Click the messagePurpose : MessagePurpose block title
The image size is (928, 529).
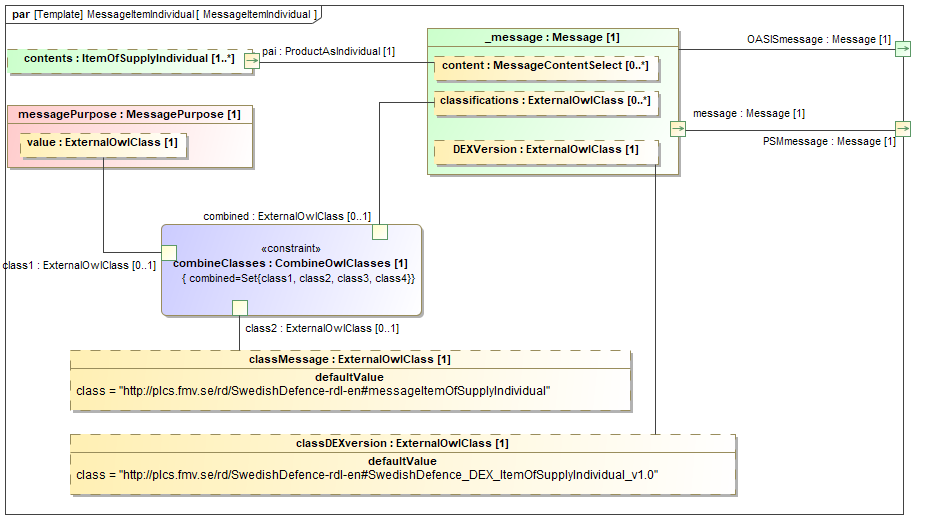click(x=129, y=114)
